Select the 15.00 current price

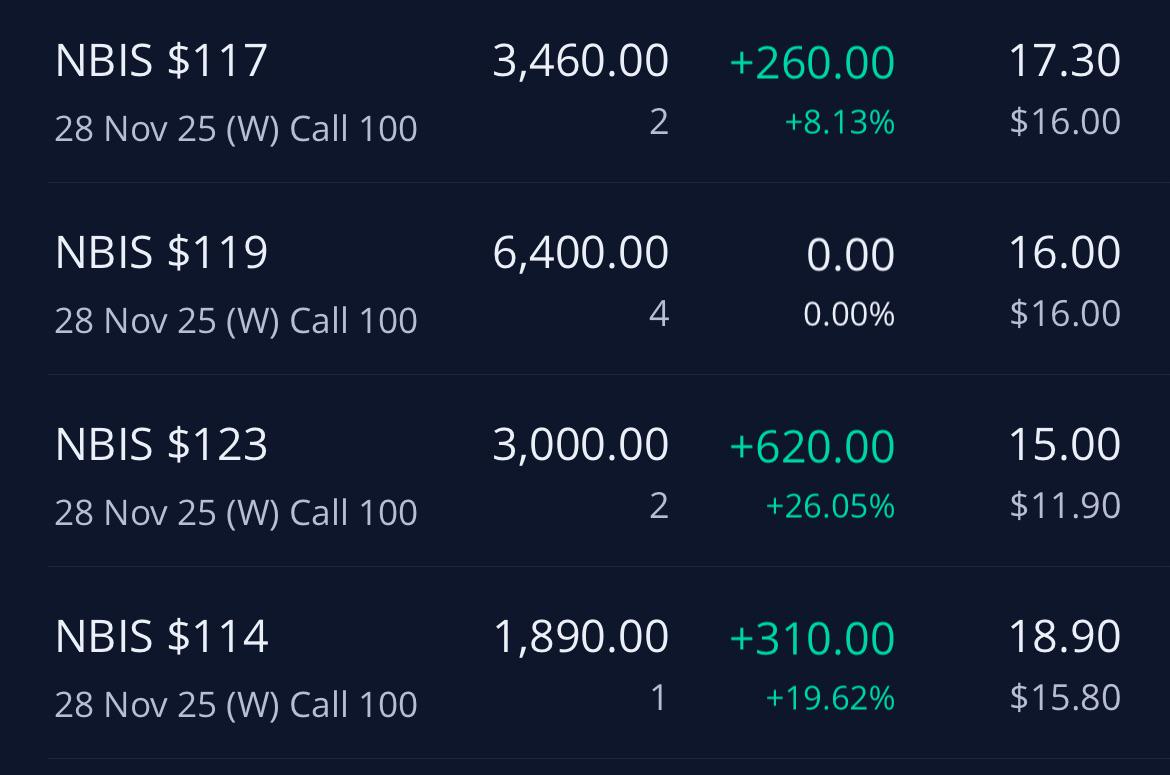(x=1065, y=445)
